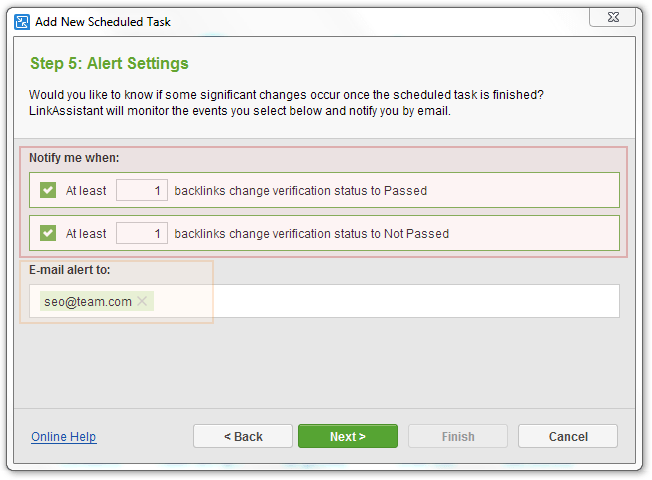Click the backlinks change to Not Passed text
The height and width of the screenshot is (480, 652).
[x=311, y=234]
